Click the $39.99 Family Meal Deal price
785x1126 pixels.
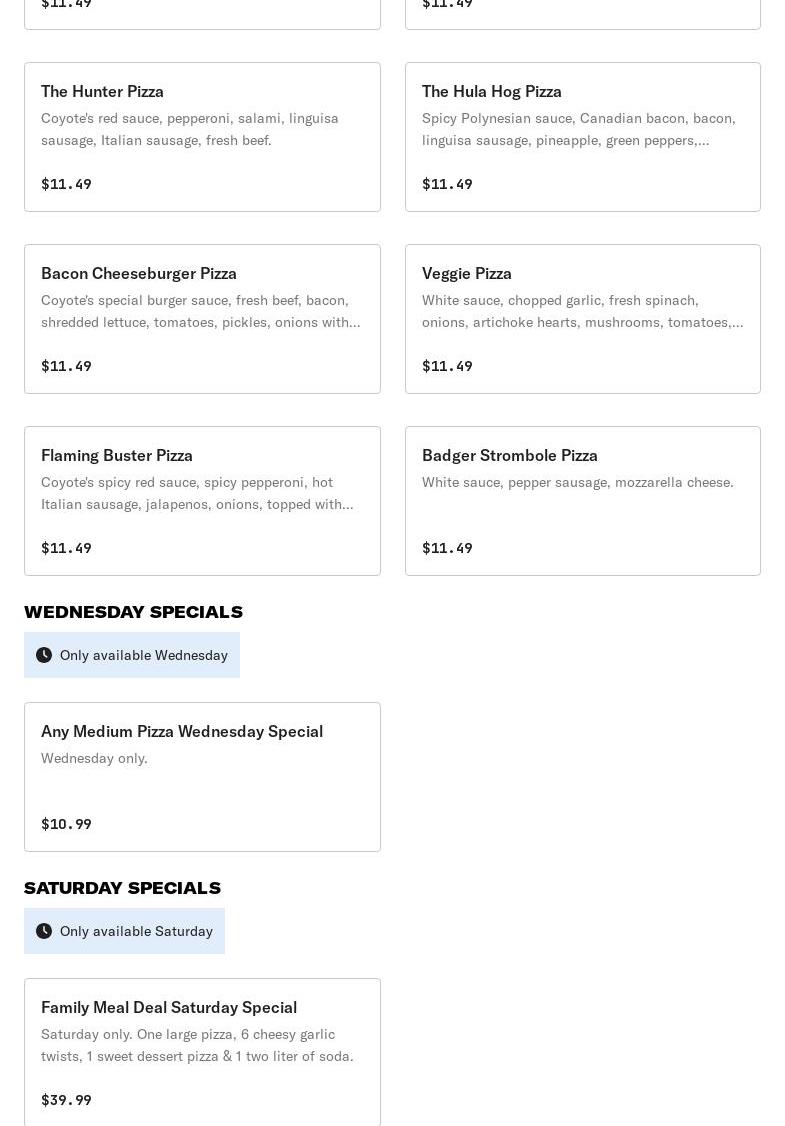coord(66,1100)
